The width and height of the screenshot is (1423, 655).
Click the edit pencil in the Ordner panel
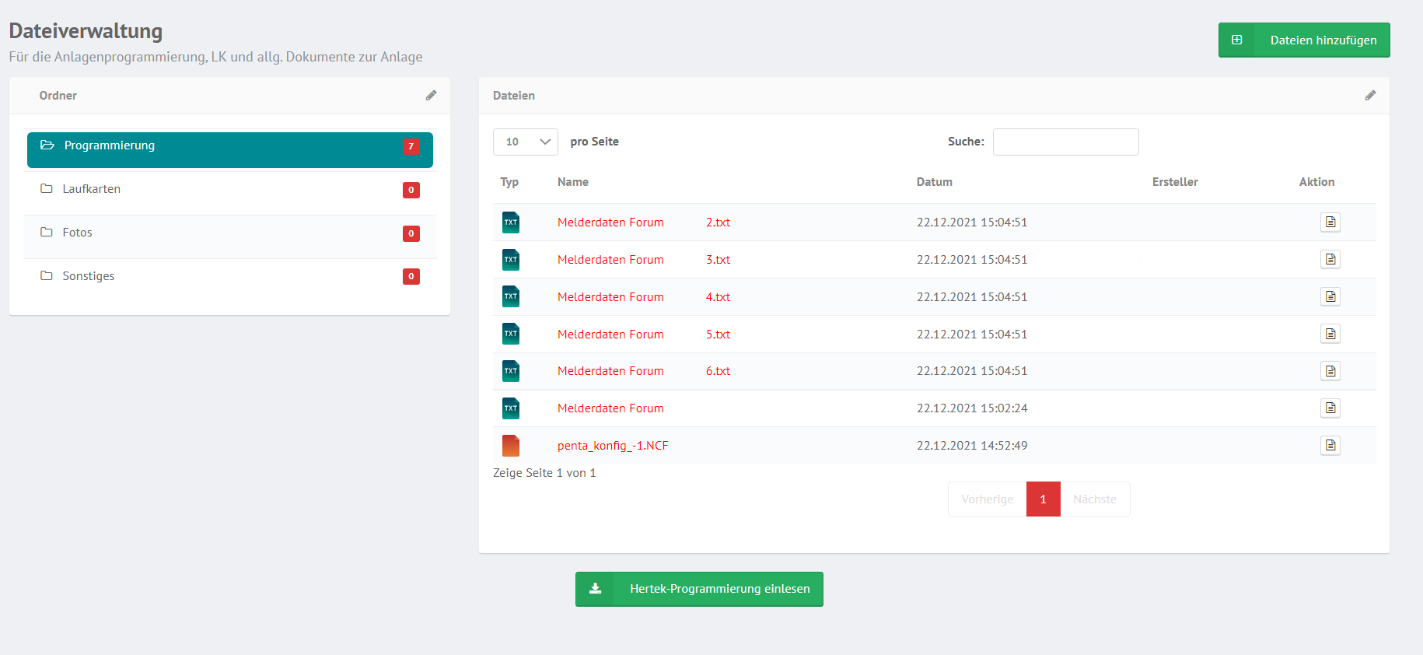point(431,95)
